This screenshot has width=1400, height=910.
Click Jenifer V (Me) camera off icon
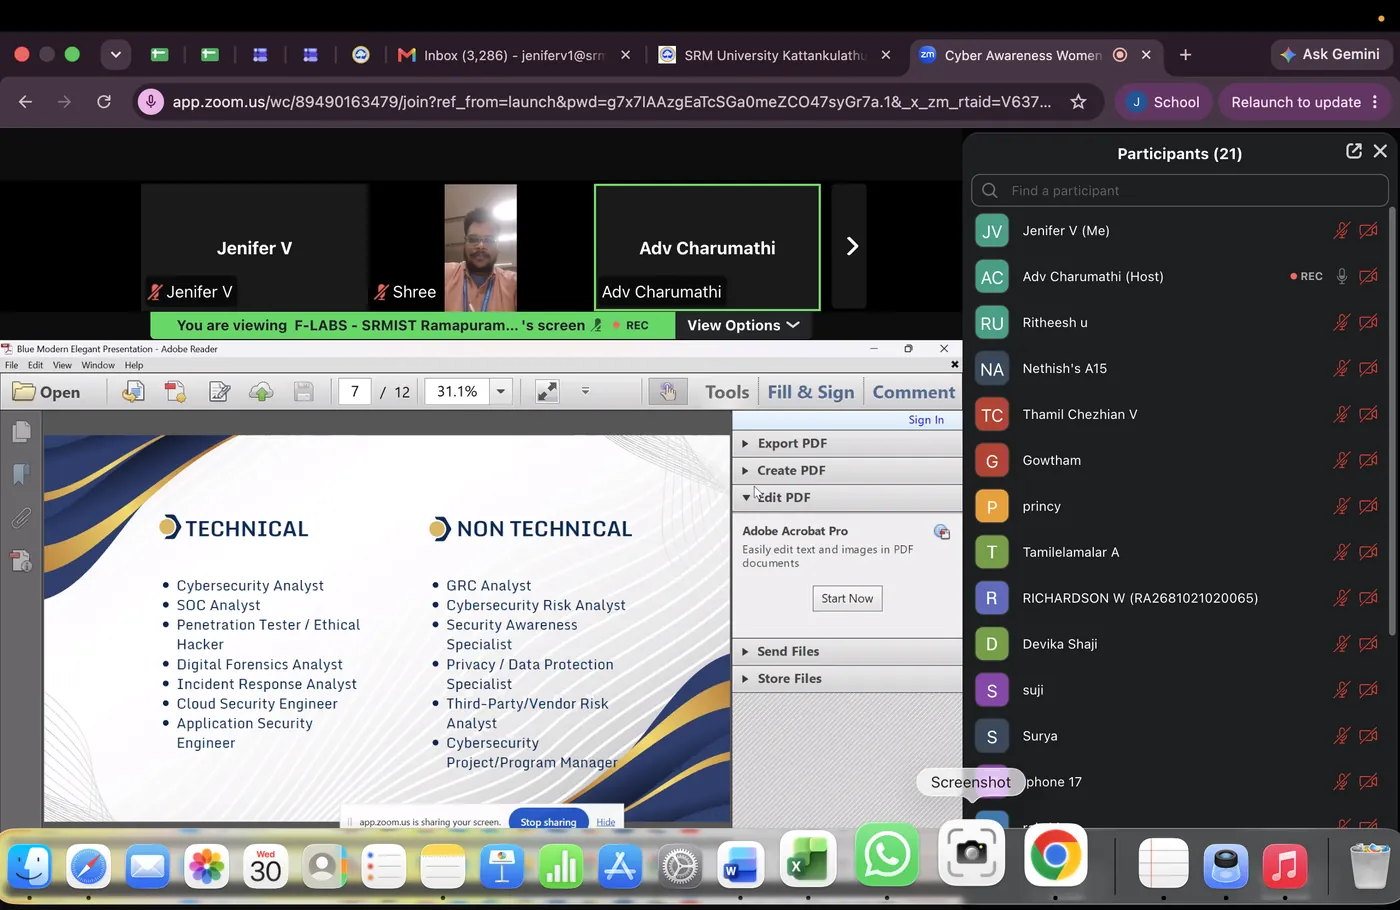(1369, 230)
